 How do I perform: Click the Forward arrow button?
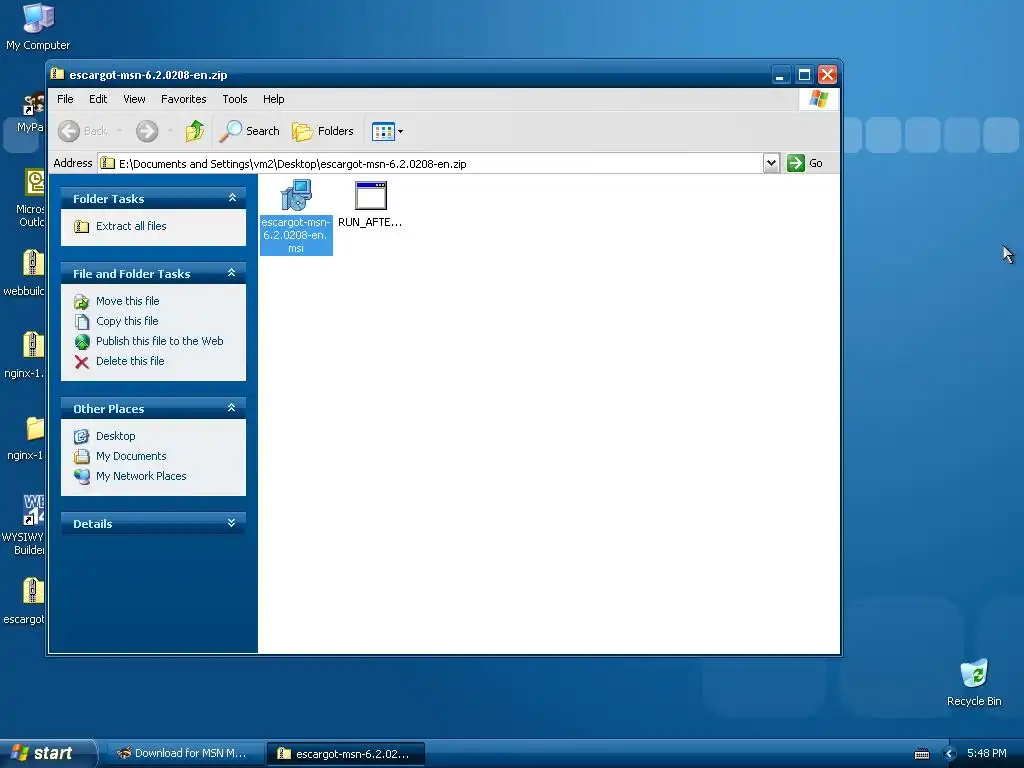point(147,131)
